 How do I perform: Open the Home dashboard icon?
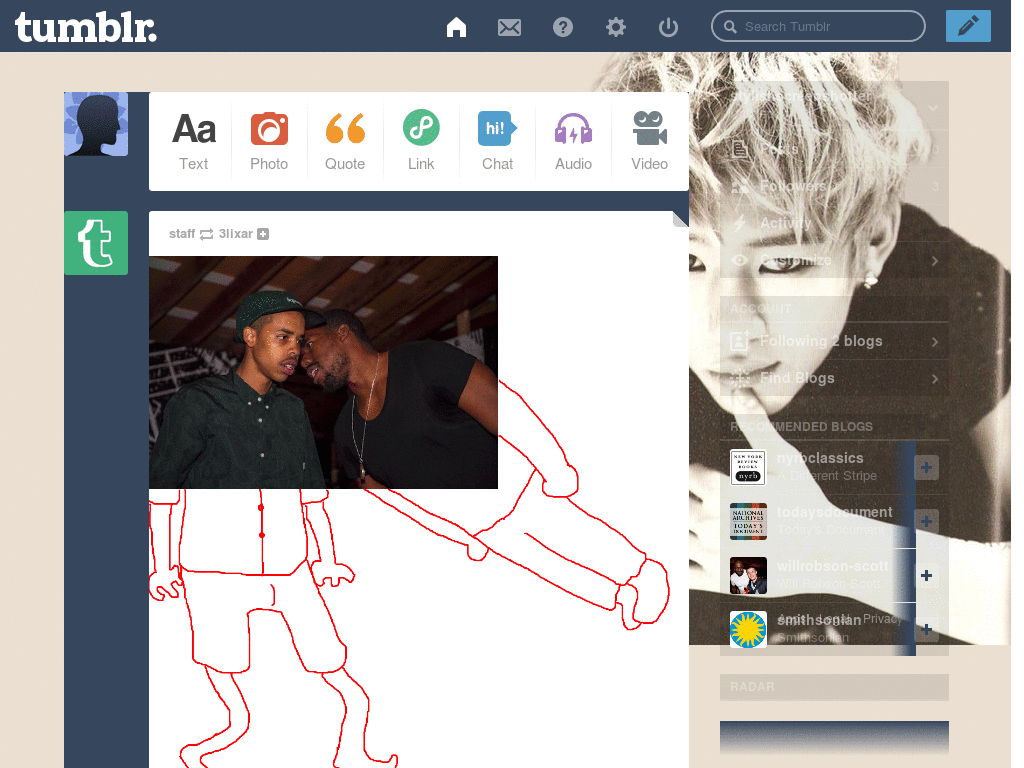coord(456,27)
